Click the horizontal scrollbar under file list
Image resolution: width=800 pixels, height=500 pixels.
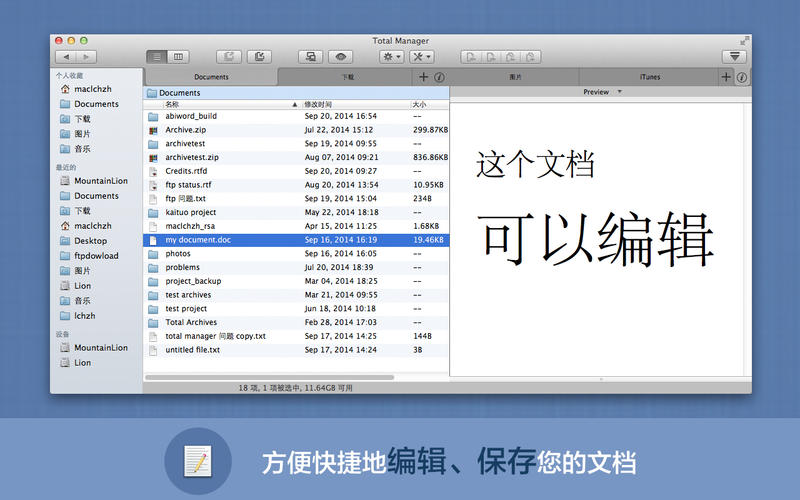click(x=268, y=377)
